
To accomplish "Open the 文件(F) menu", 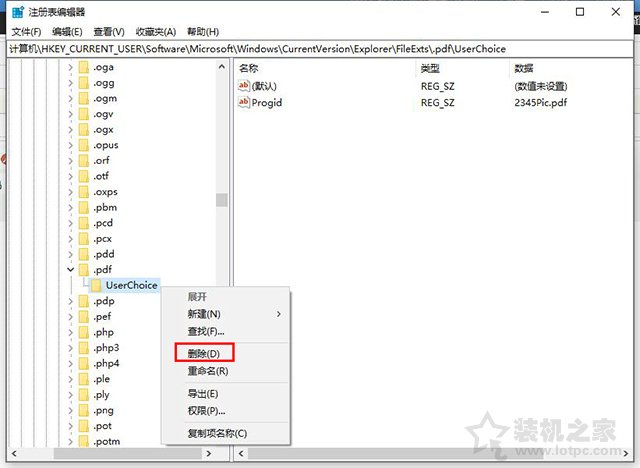I will point(26,32).
